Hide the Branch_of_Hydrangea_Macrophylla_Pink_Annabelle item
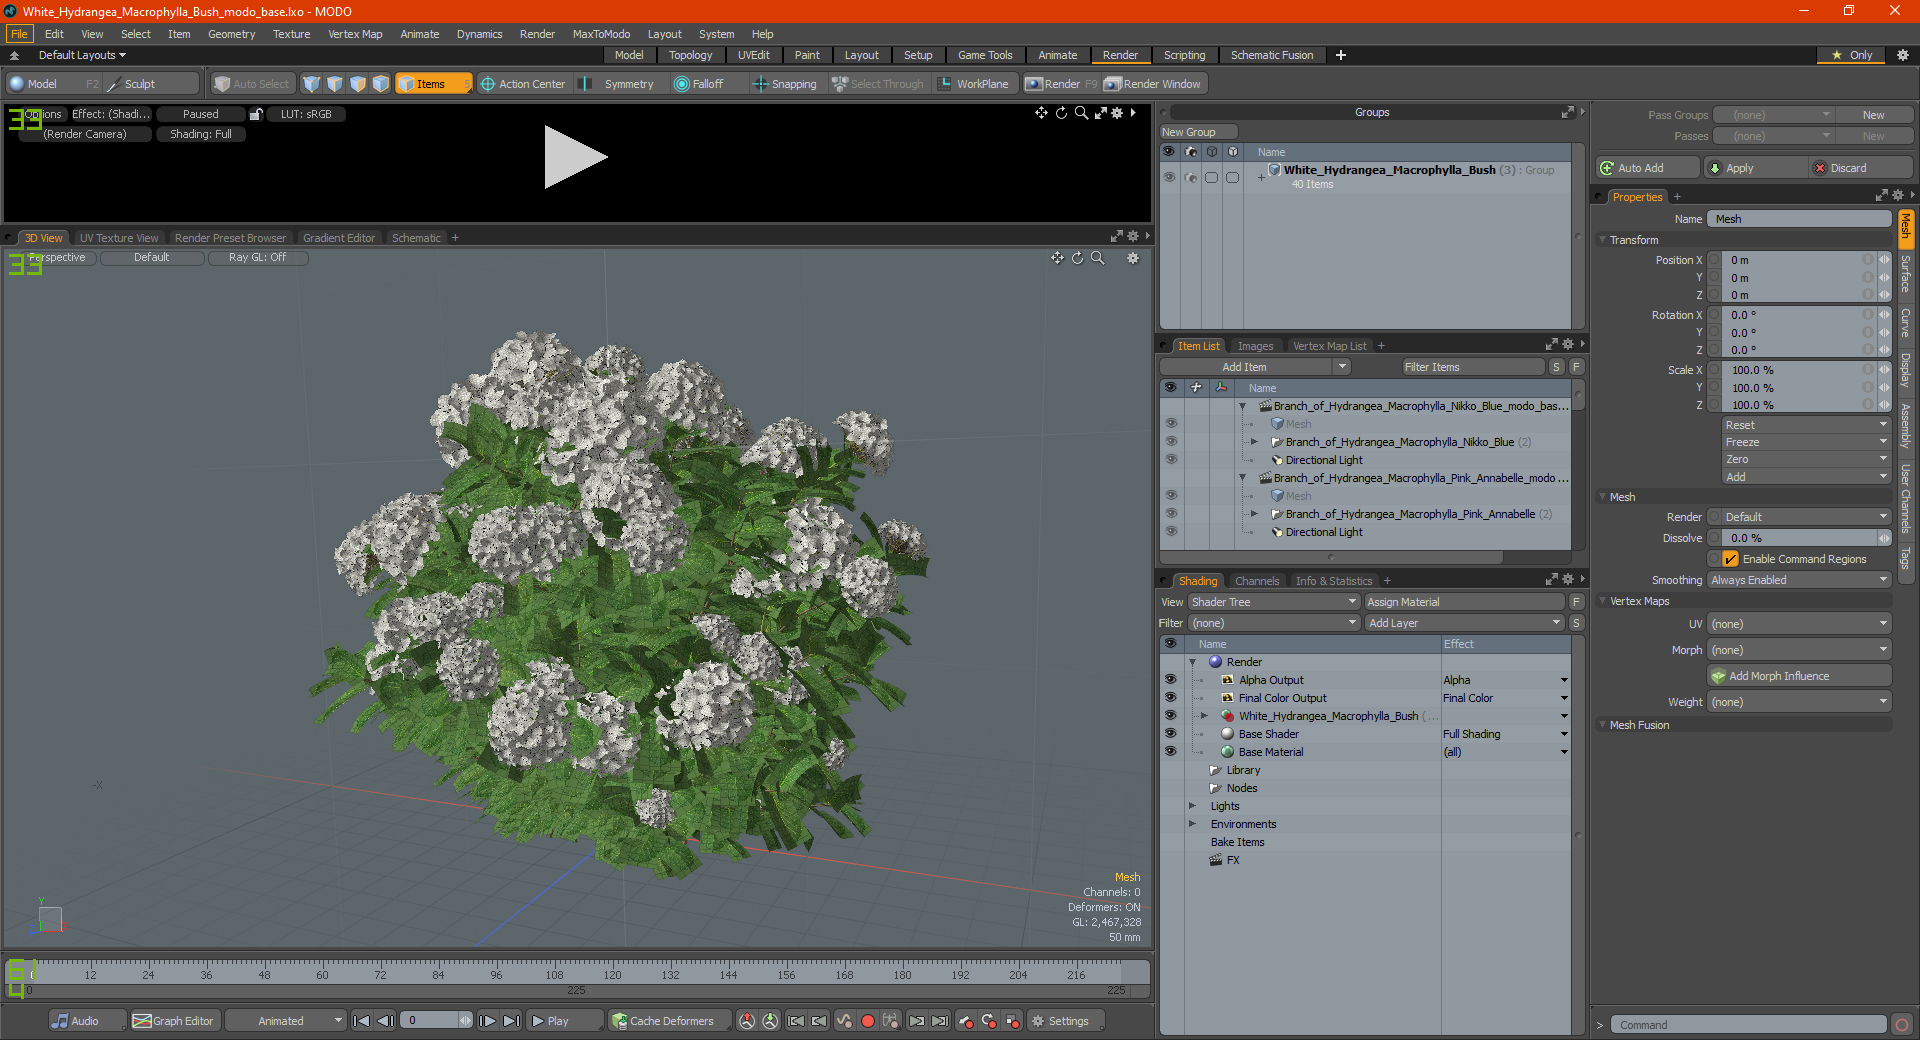Image resolution: width=1920 pixels, height=1040 pixels. 1171,514
